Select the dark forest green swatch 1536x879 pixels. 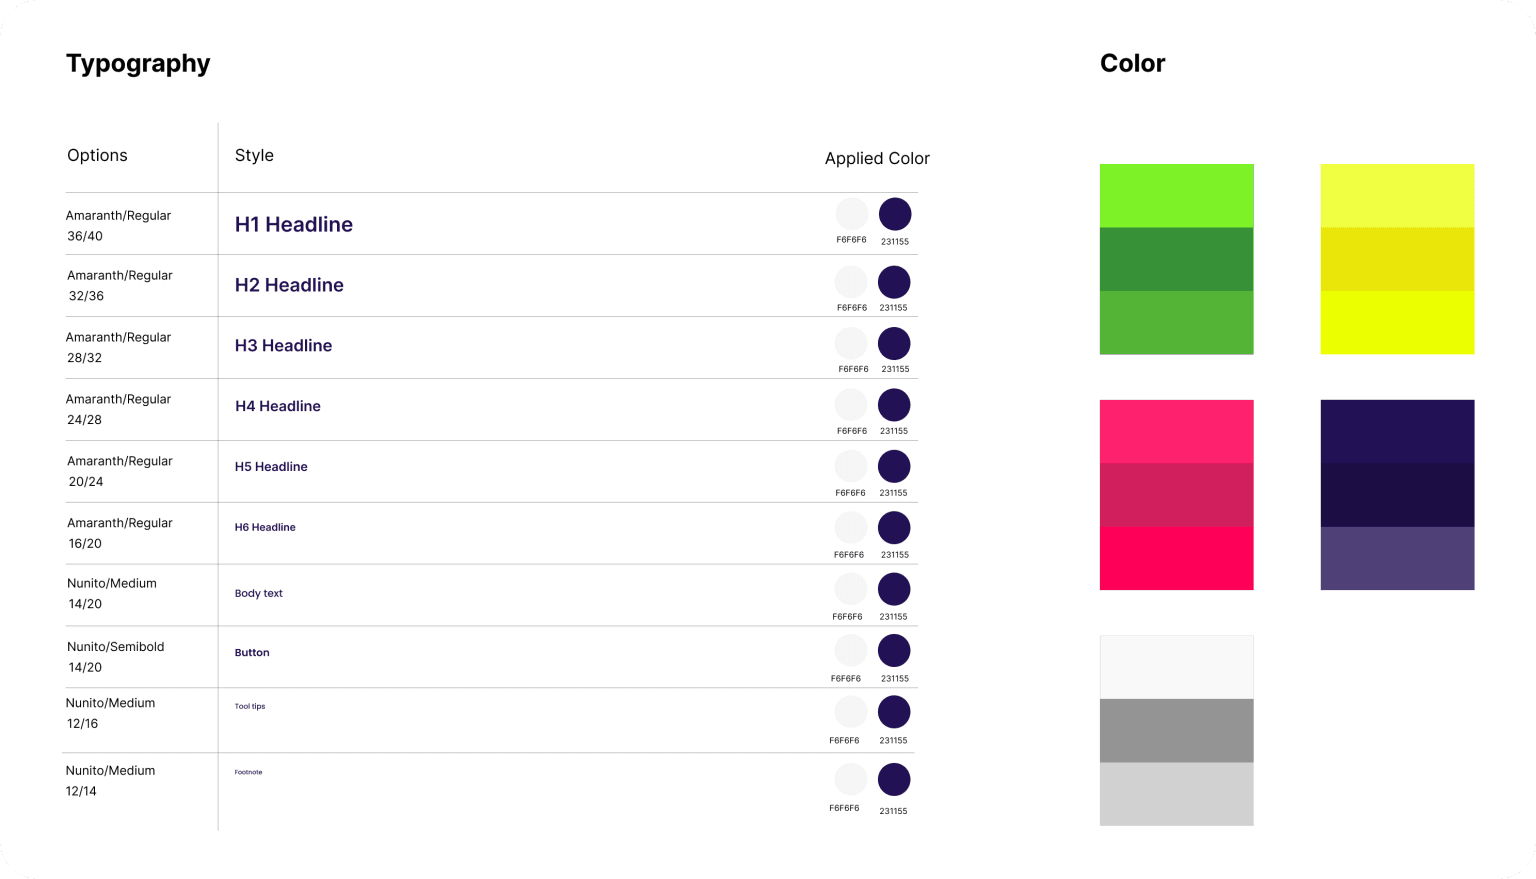click(x=1176, y=259)
